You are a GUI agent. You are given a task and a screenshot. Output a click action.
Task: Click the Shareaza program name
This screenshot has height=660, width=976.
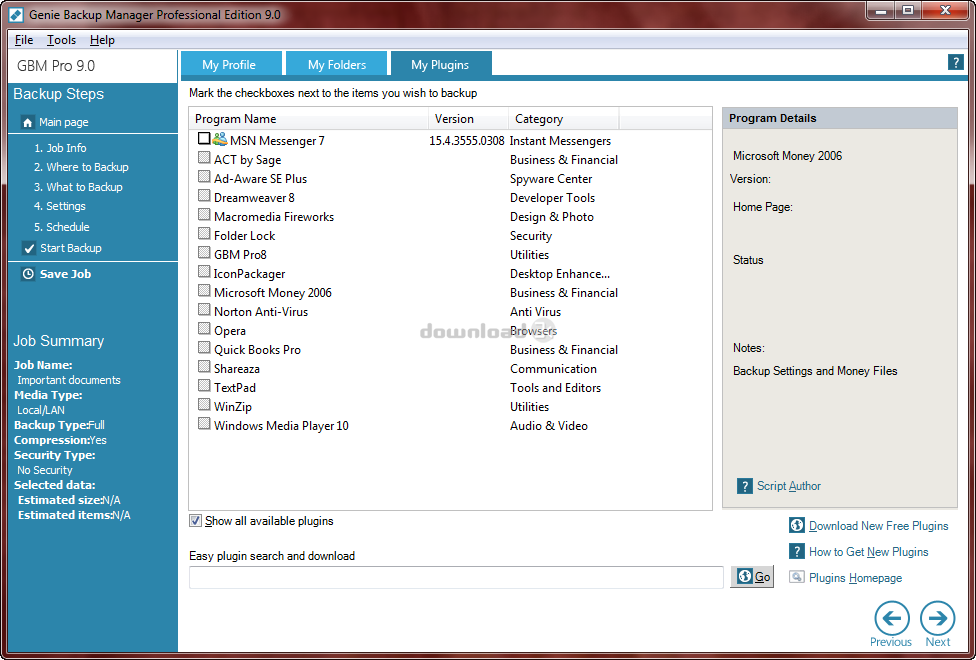tap(237, 369)
